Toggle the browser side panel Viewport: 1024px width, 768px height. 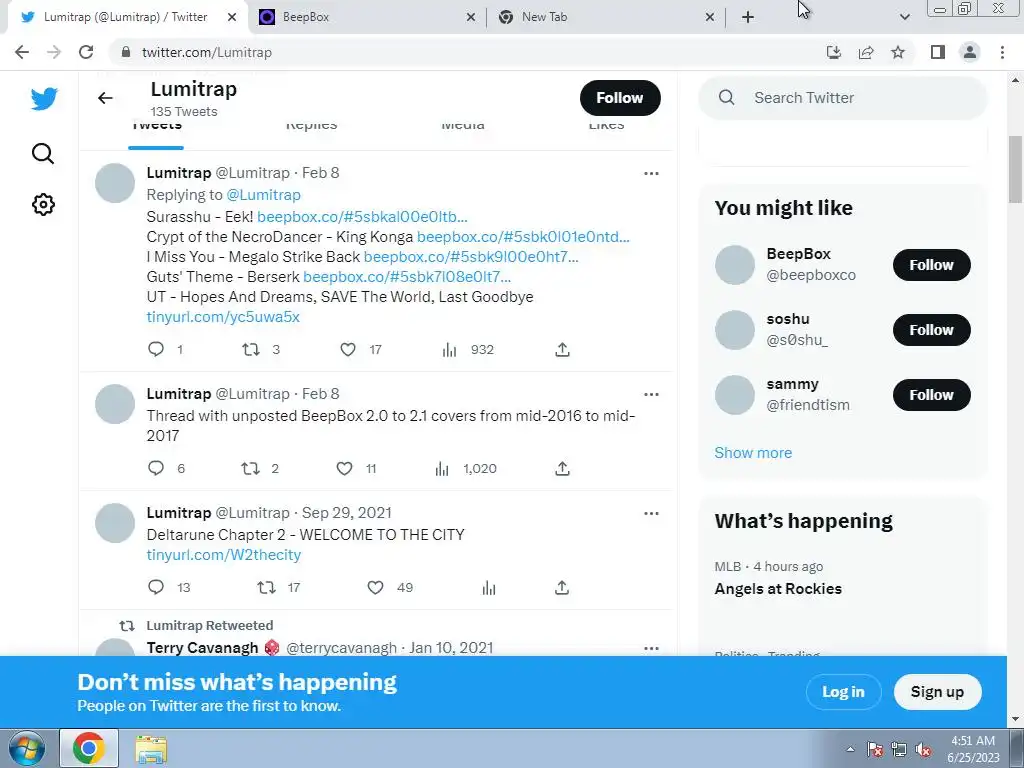coord(938,52)
